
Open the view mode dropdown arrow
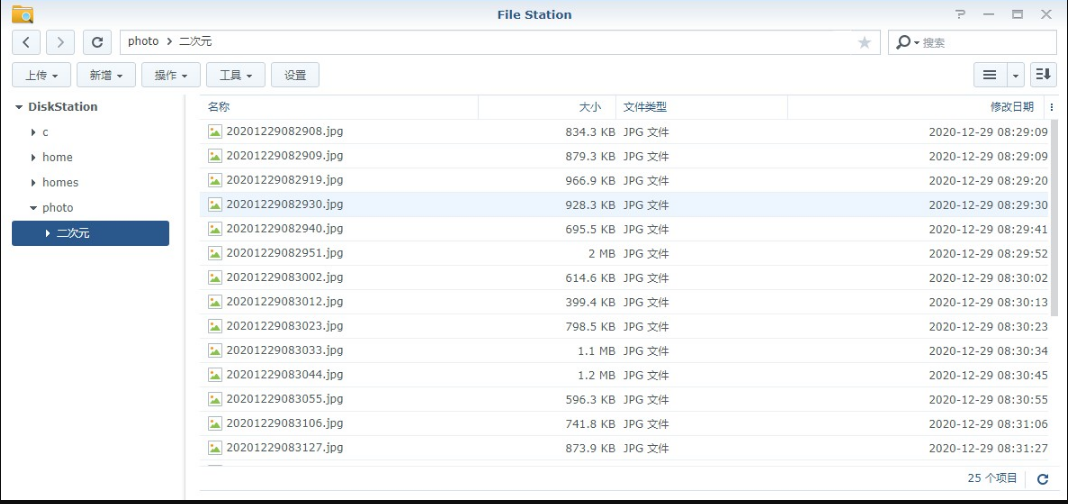[1016, 75]
